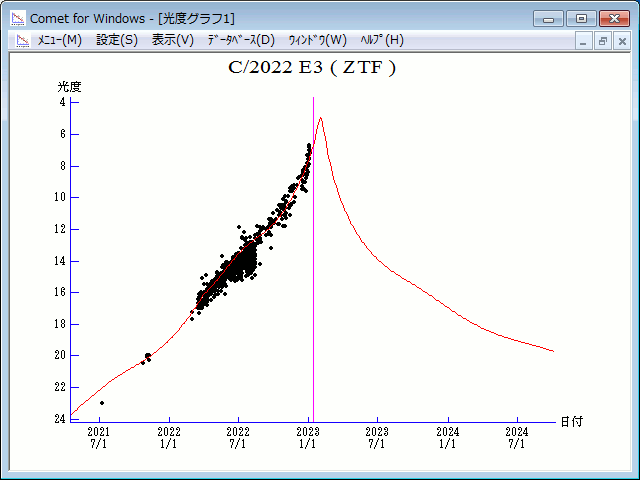Viewport: 640px width, 480px height.
Task: Open the データベース(D) database menu
Action: (x=240, y=40)
